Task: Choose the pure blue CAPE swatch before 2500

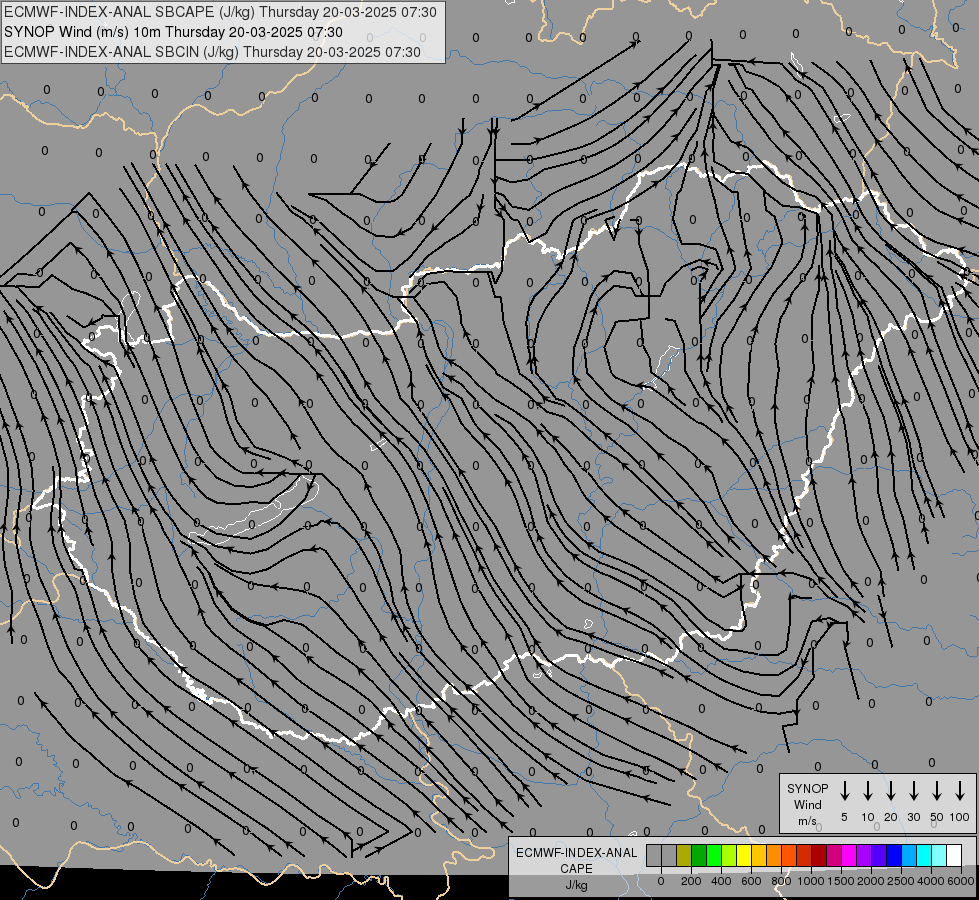Action: tap(893, 855)
